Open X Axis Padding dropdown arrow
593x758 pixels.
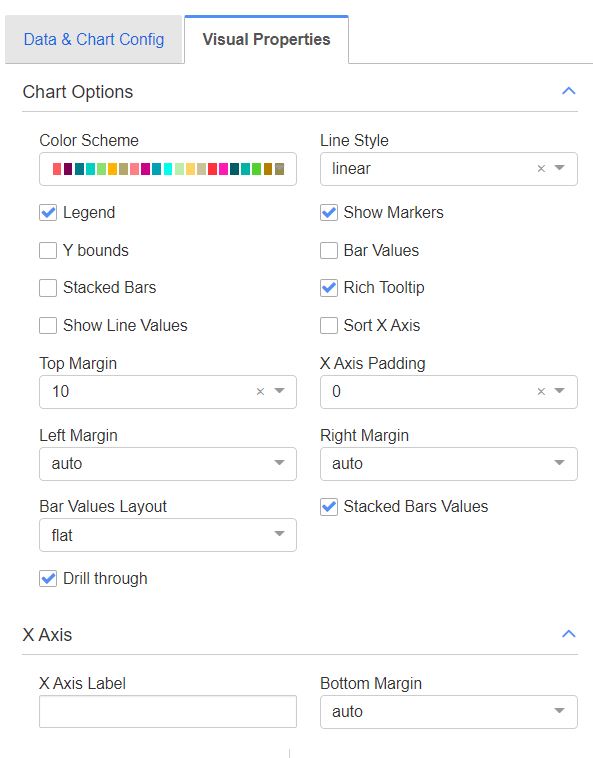point(560,391)
